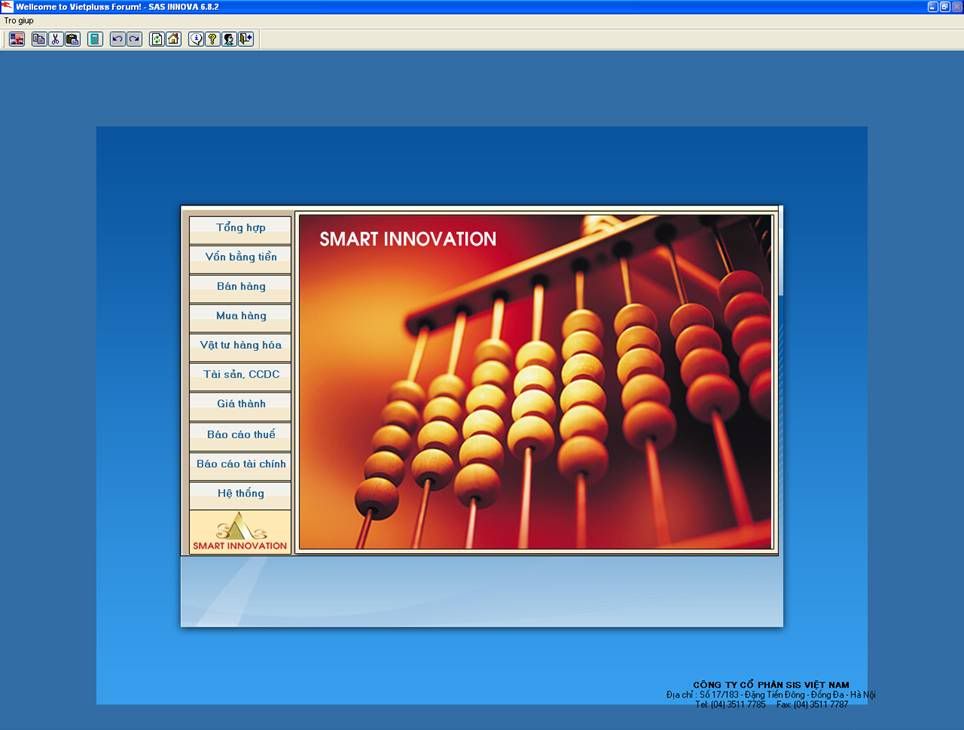This screenshot has height=730, width=964.
Task: Select the Giá thành module
Action: [240, 405]
